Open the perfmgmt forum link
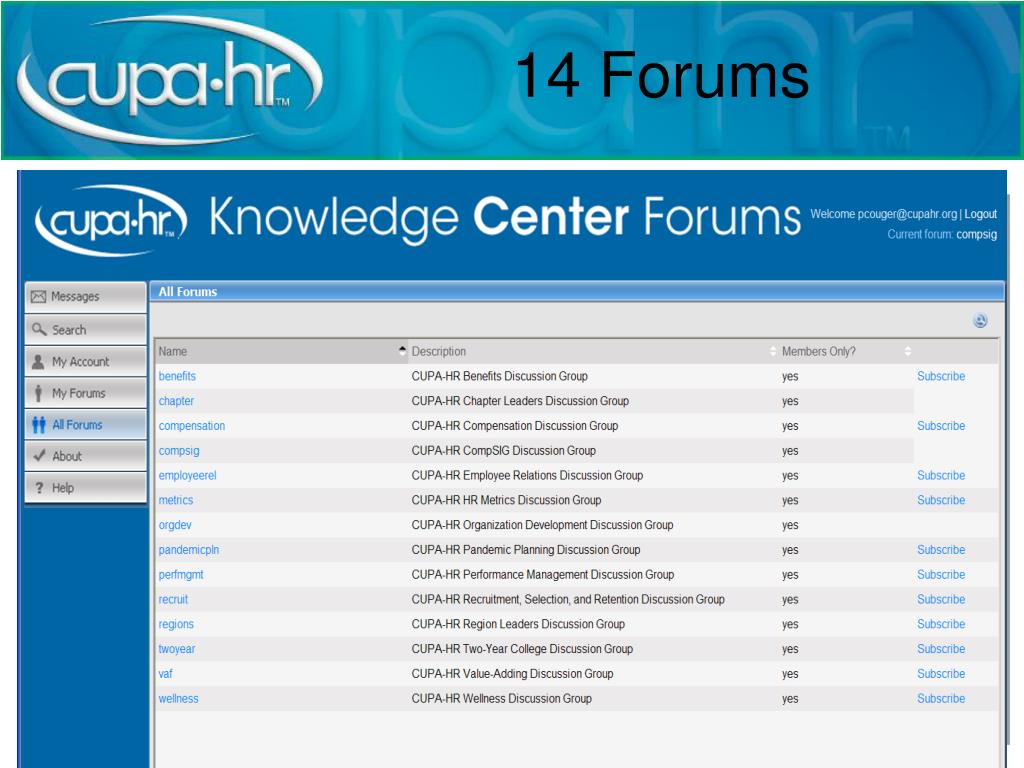1024x768 pixels. (x=181, y=575)
